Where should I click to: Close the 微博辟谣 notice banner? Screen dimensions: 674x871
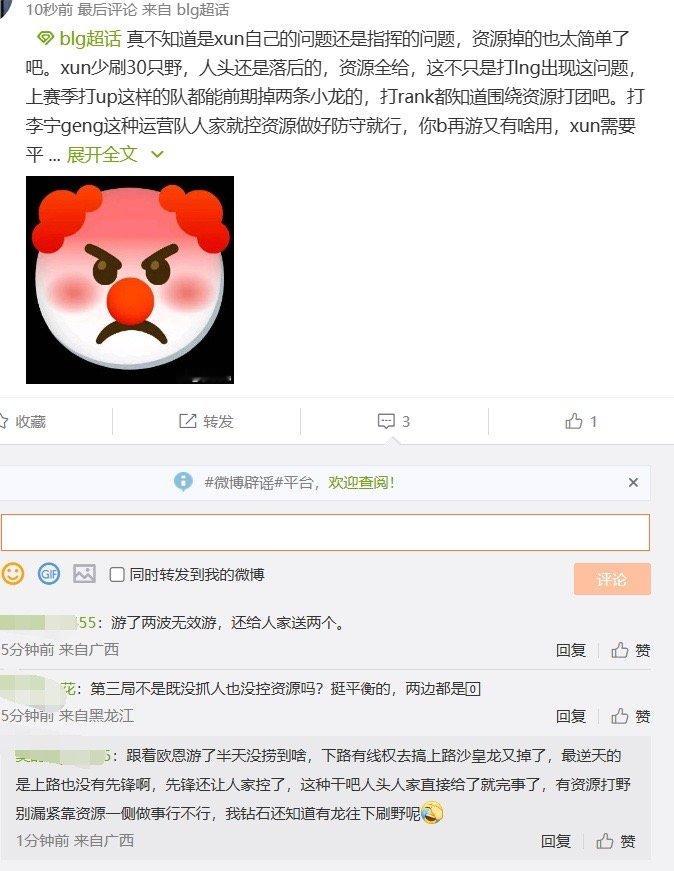633,482
